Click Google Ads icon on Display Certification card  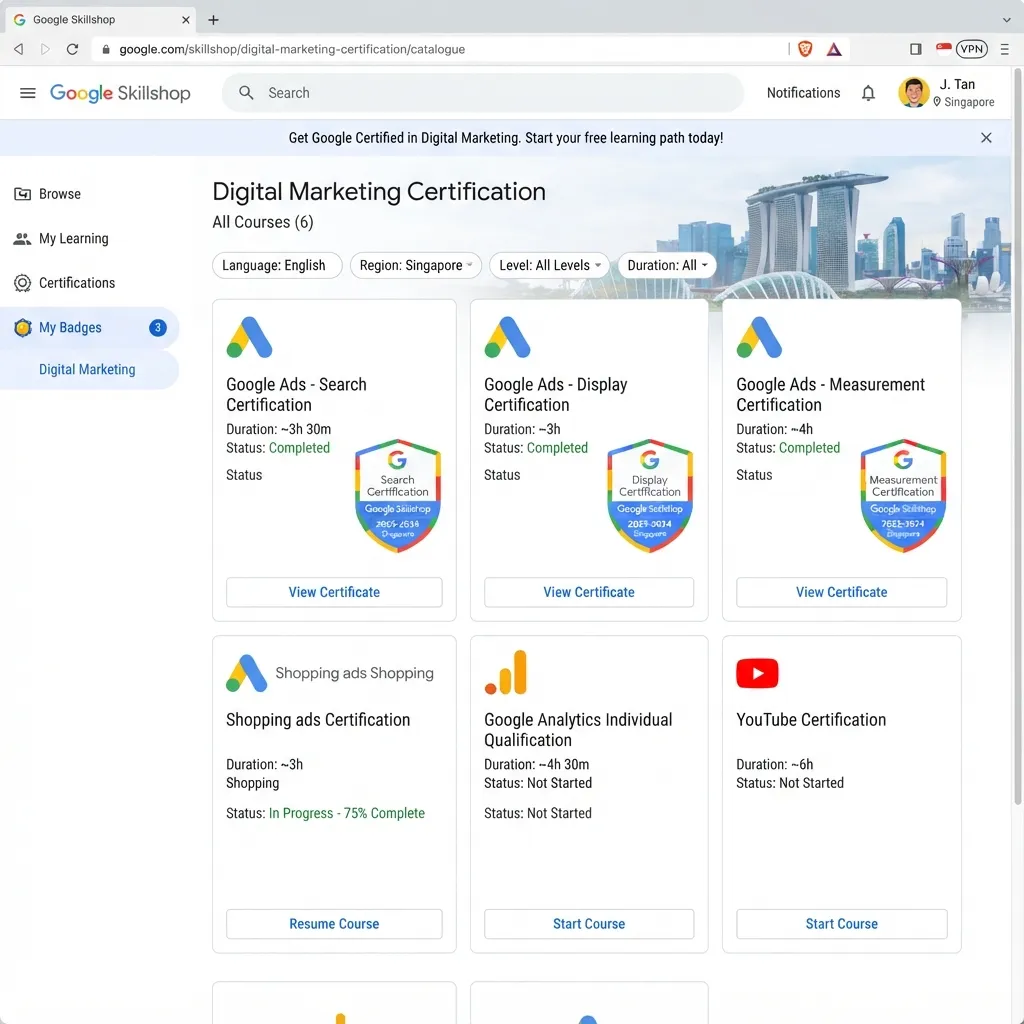(507, 337)
